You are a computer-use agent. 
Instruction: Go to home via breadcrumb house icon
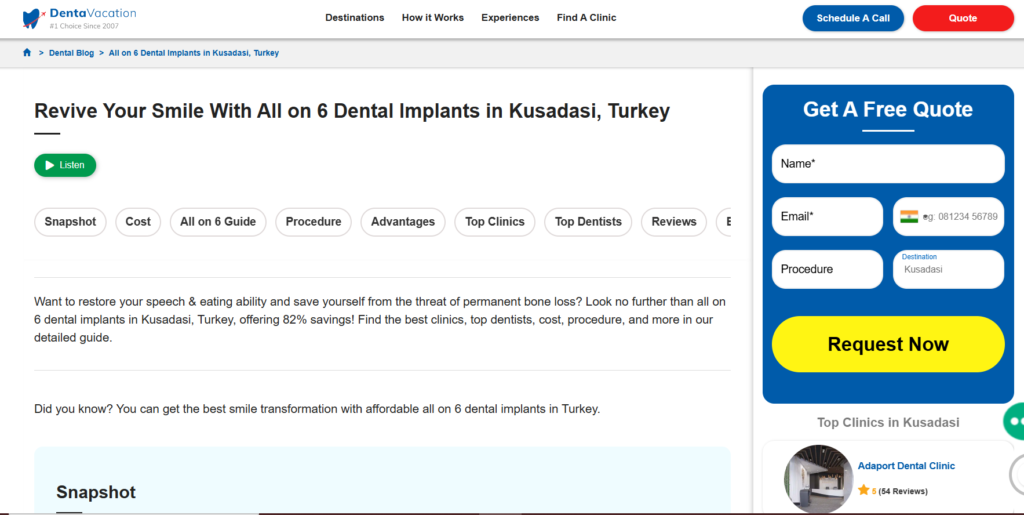pyautogui.click(x=27, y=52)
